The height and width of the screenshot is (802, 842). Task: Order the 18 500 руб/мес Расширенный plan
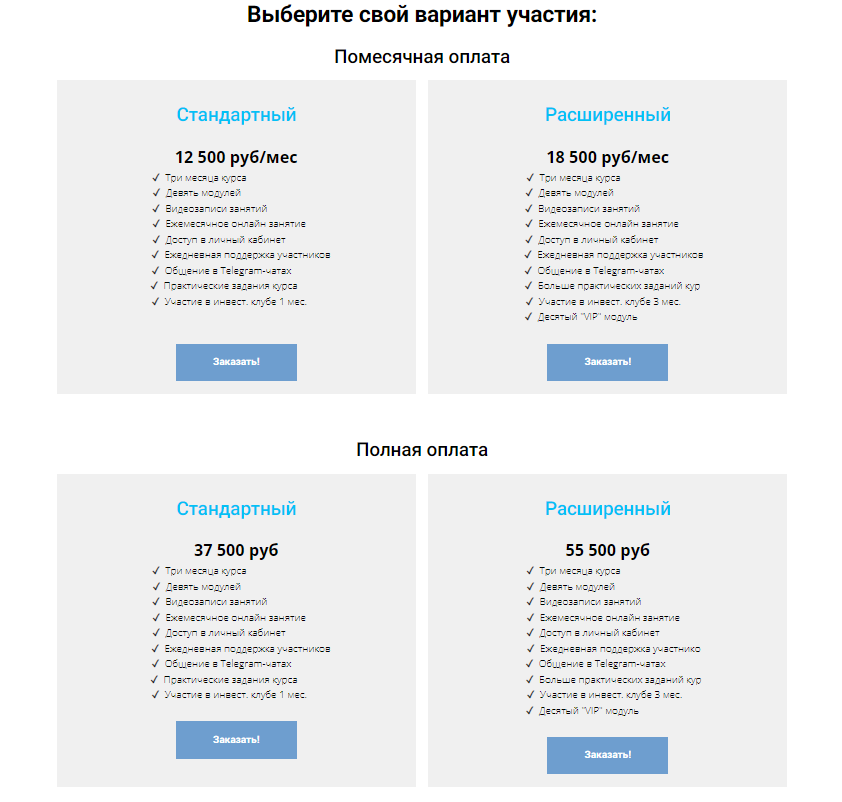607,362
